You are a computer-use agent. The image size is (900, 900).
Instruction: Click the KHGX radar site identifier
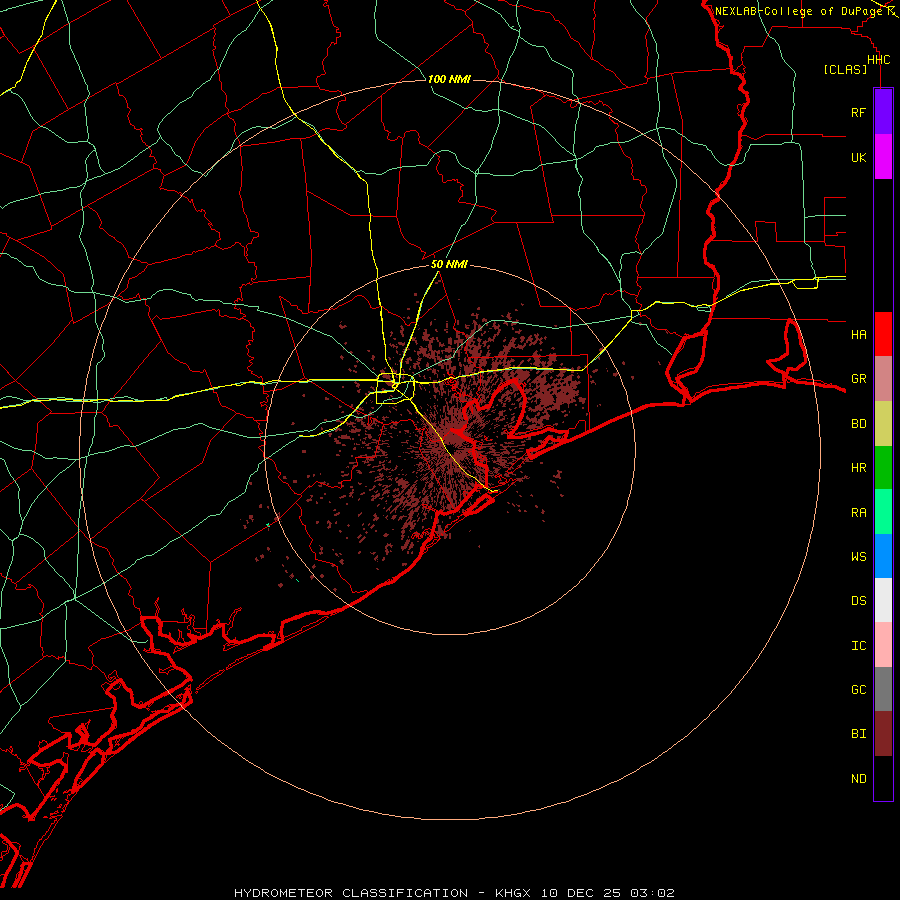(513, 893)
